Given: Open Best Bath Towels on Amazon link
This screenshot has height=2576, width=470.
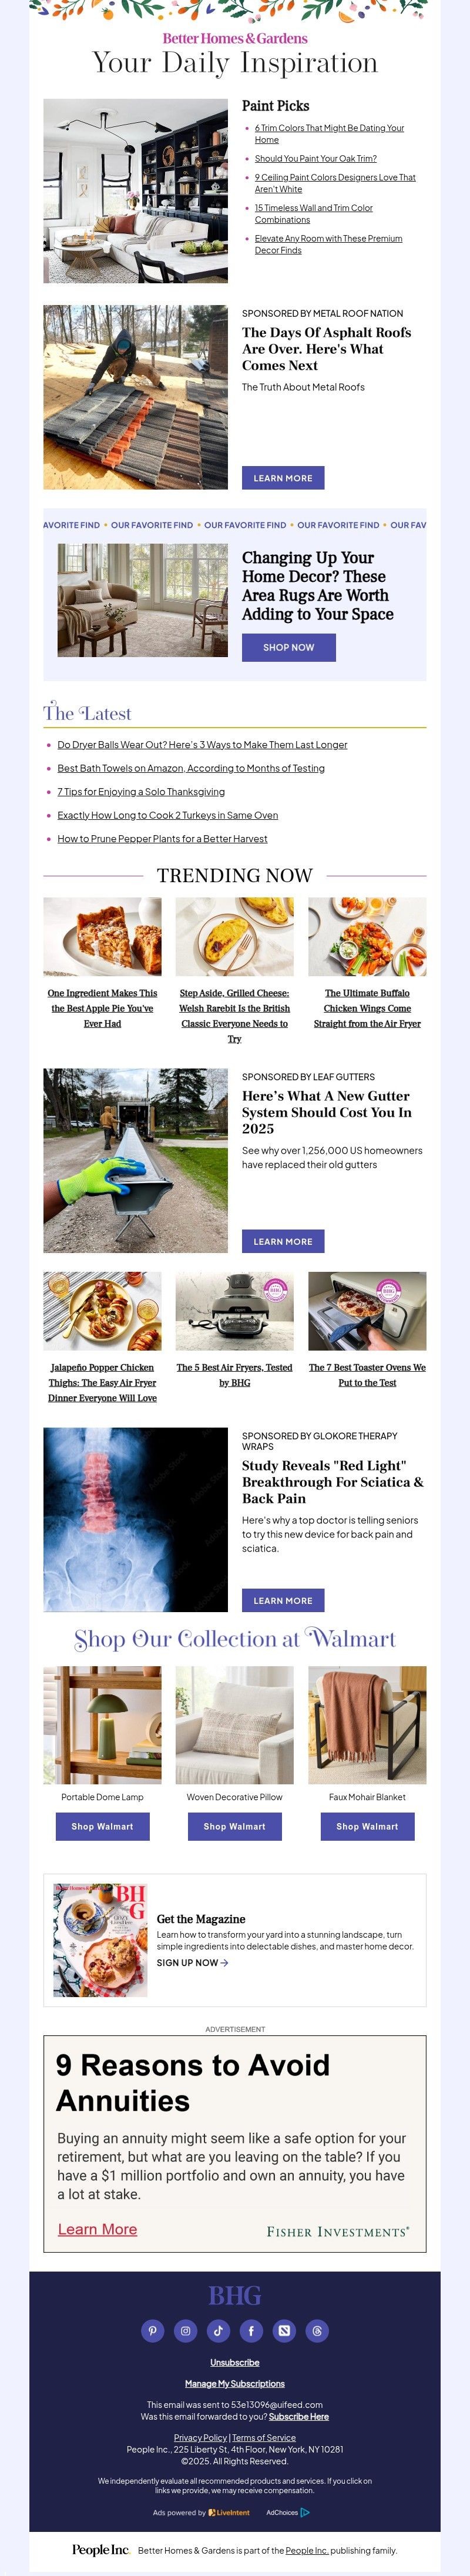Looking at the screenshot, I should [x=191, y=768].
